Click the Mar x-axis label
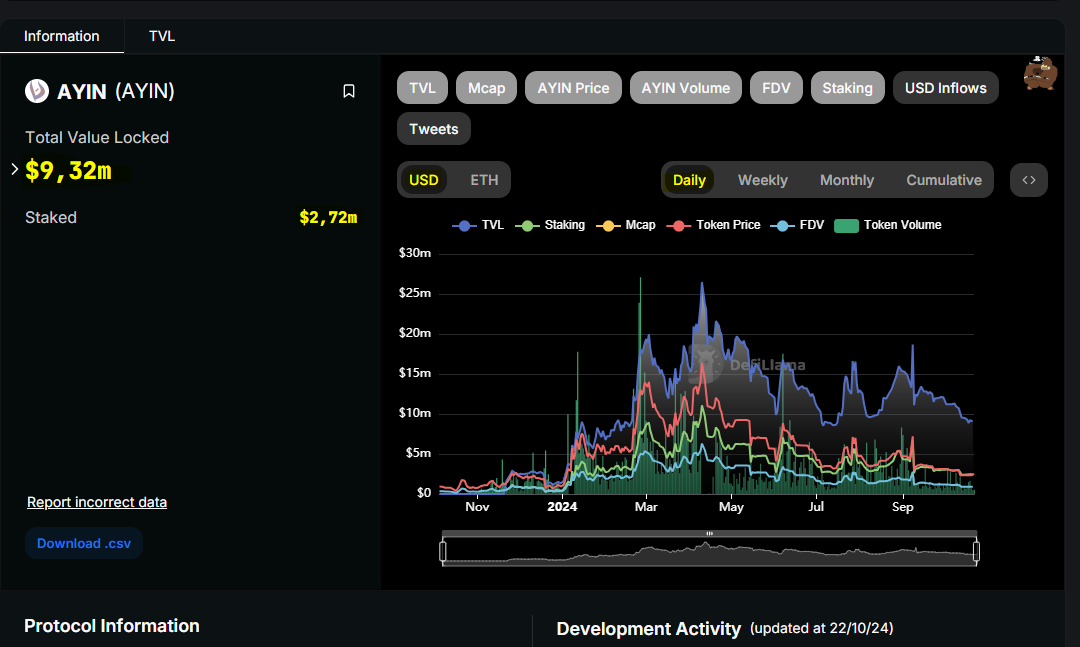Image resolution: width=1080 pixels, height=647 pixels. (646, 506)
